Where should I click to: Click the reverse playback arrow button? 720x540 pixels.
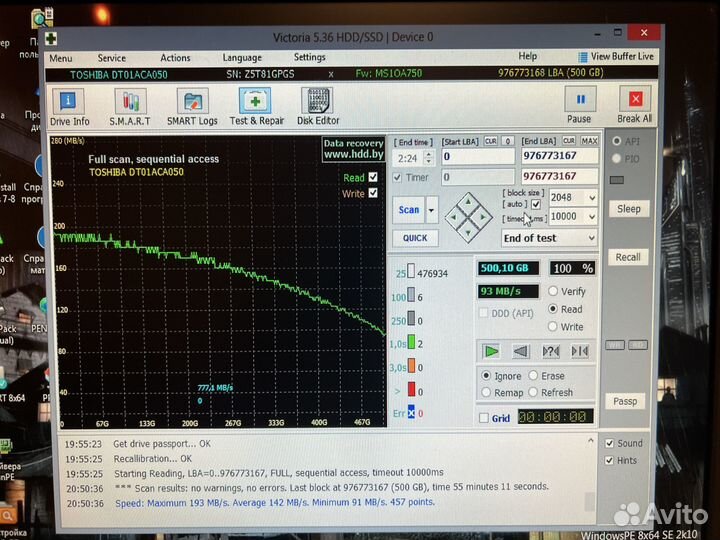tap(521, 351)
